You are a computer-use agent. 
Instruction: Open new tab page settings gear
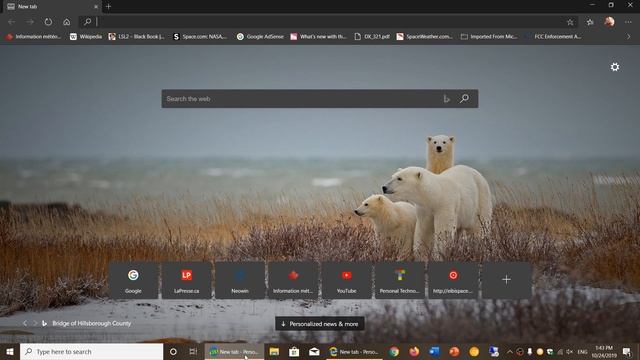tap(615, 67)
